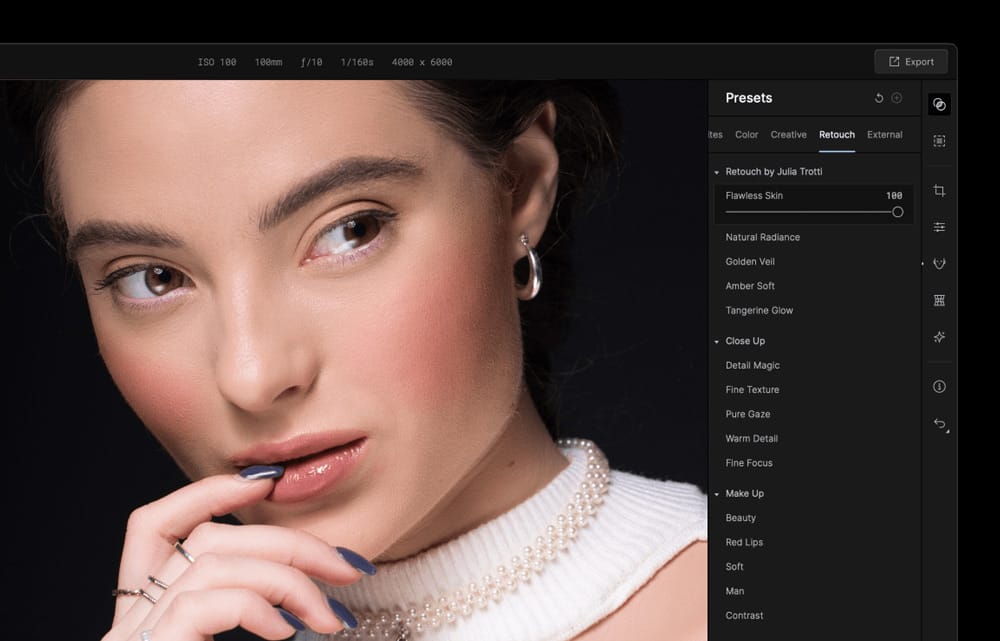Viewport: 1000px width, 641px height.
Task: Pick the Contrast preset
Action: 744,615
